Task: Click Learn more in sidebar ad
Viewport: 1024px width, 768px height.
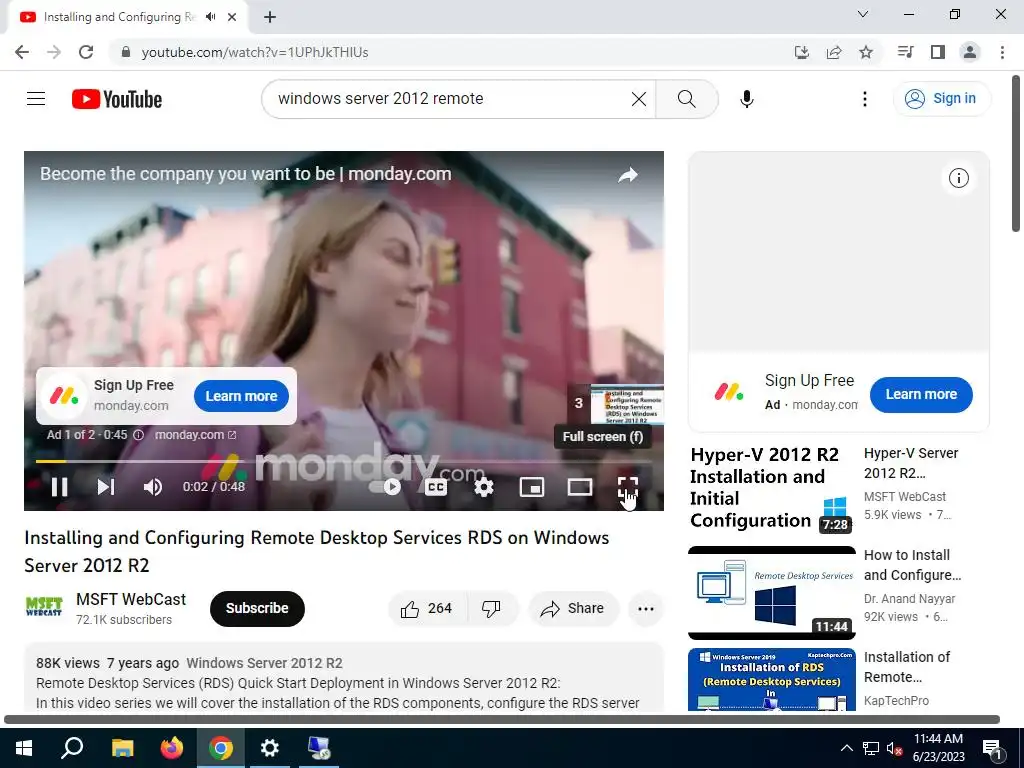Action: (921, 394)
